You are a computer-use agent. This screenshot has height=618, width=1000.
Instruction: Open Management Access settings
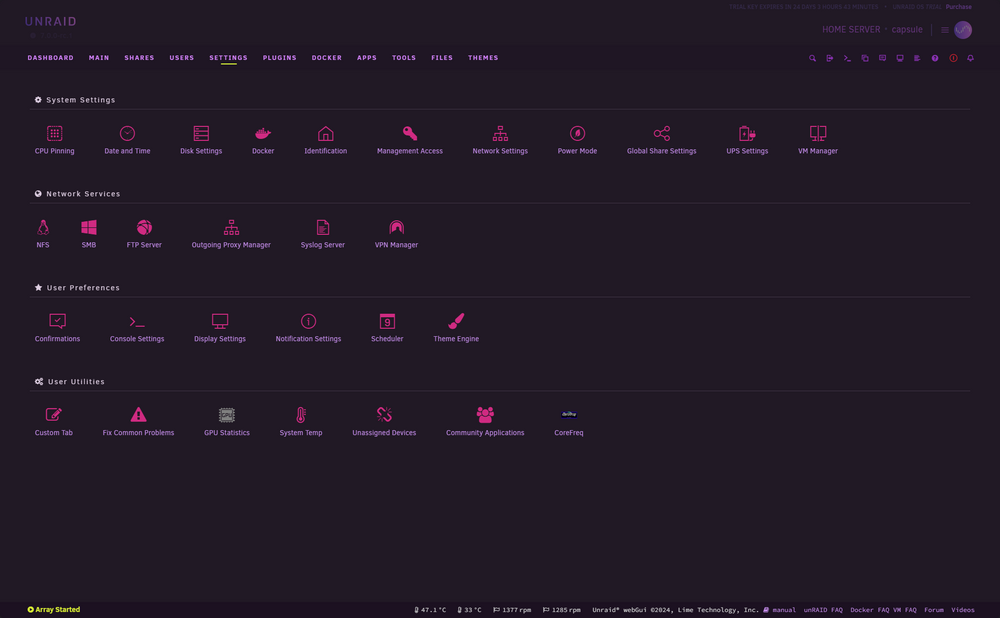(x=409, y=140)
